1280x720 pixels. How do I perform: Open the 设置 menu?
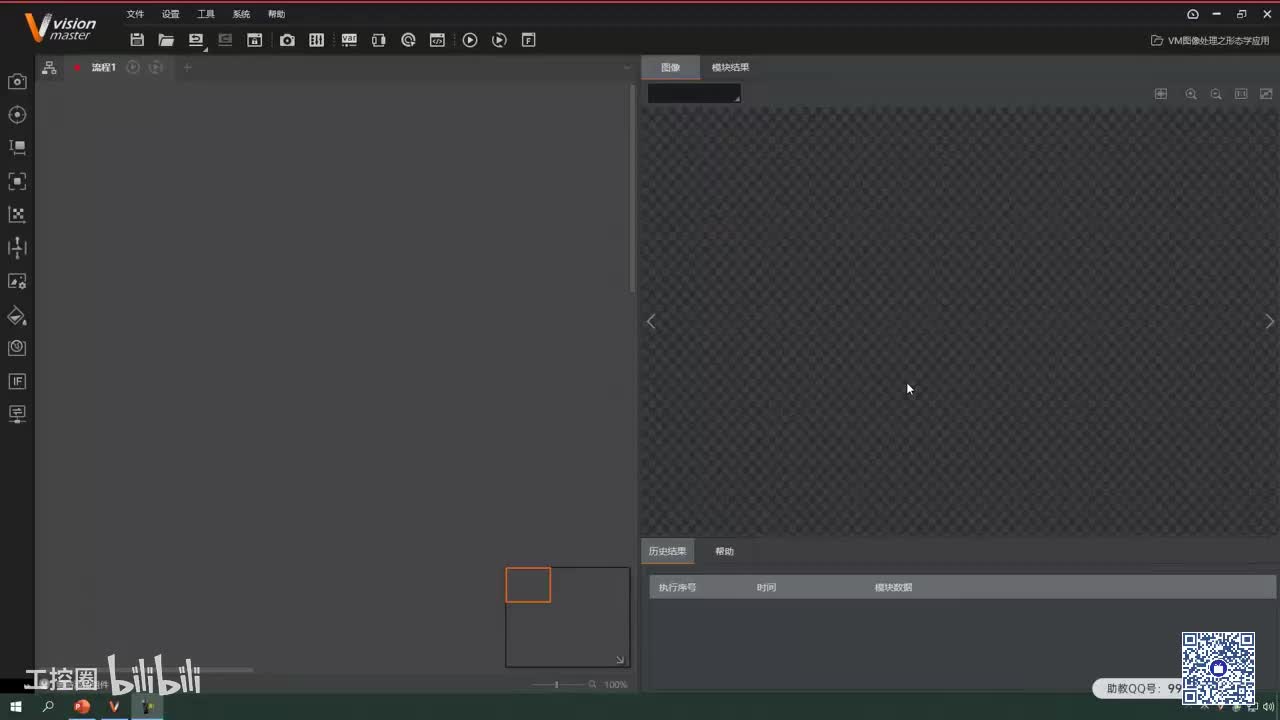(x=170, y=14)
